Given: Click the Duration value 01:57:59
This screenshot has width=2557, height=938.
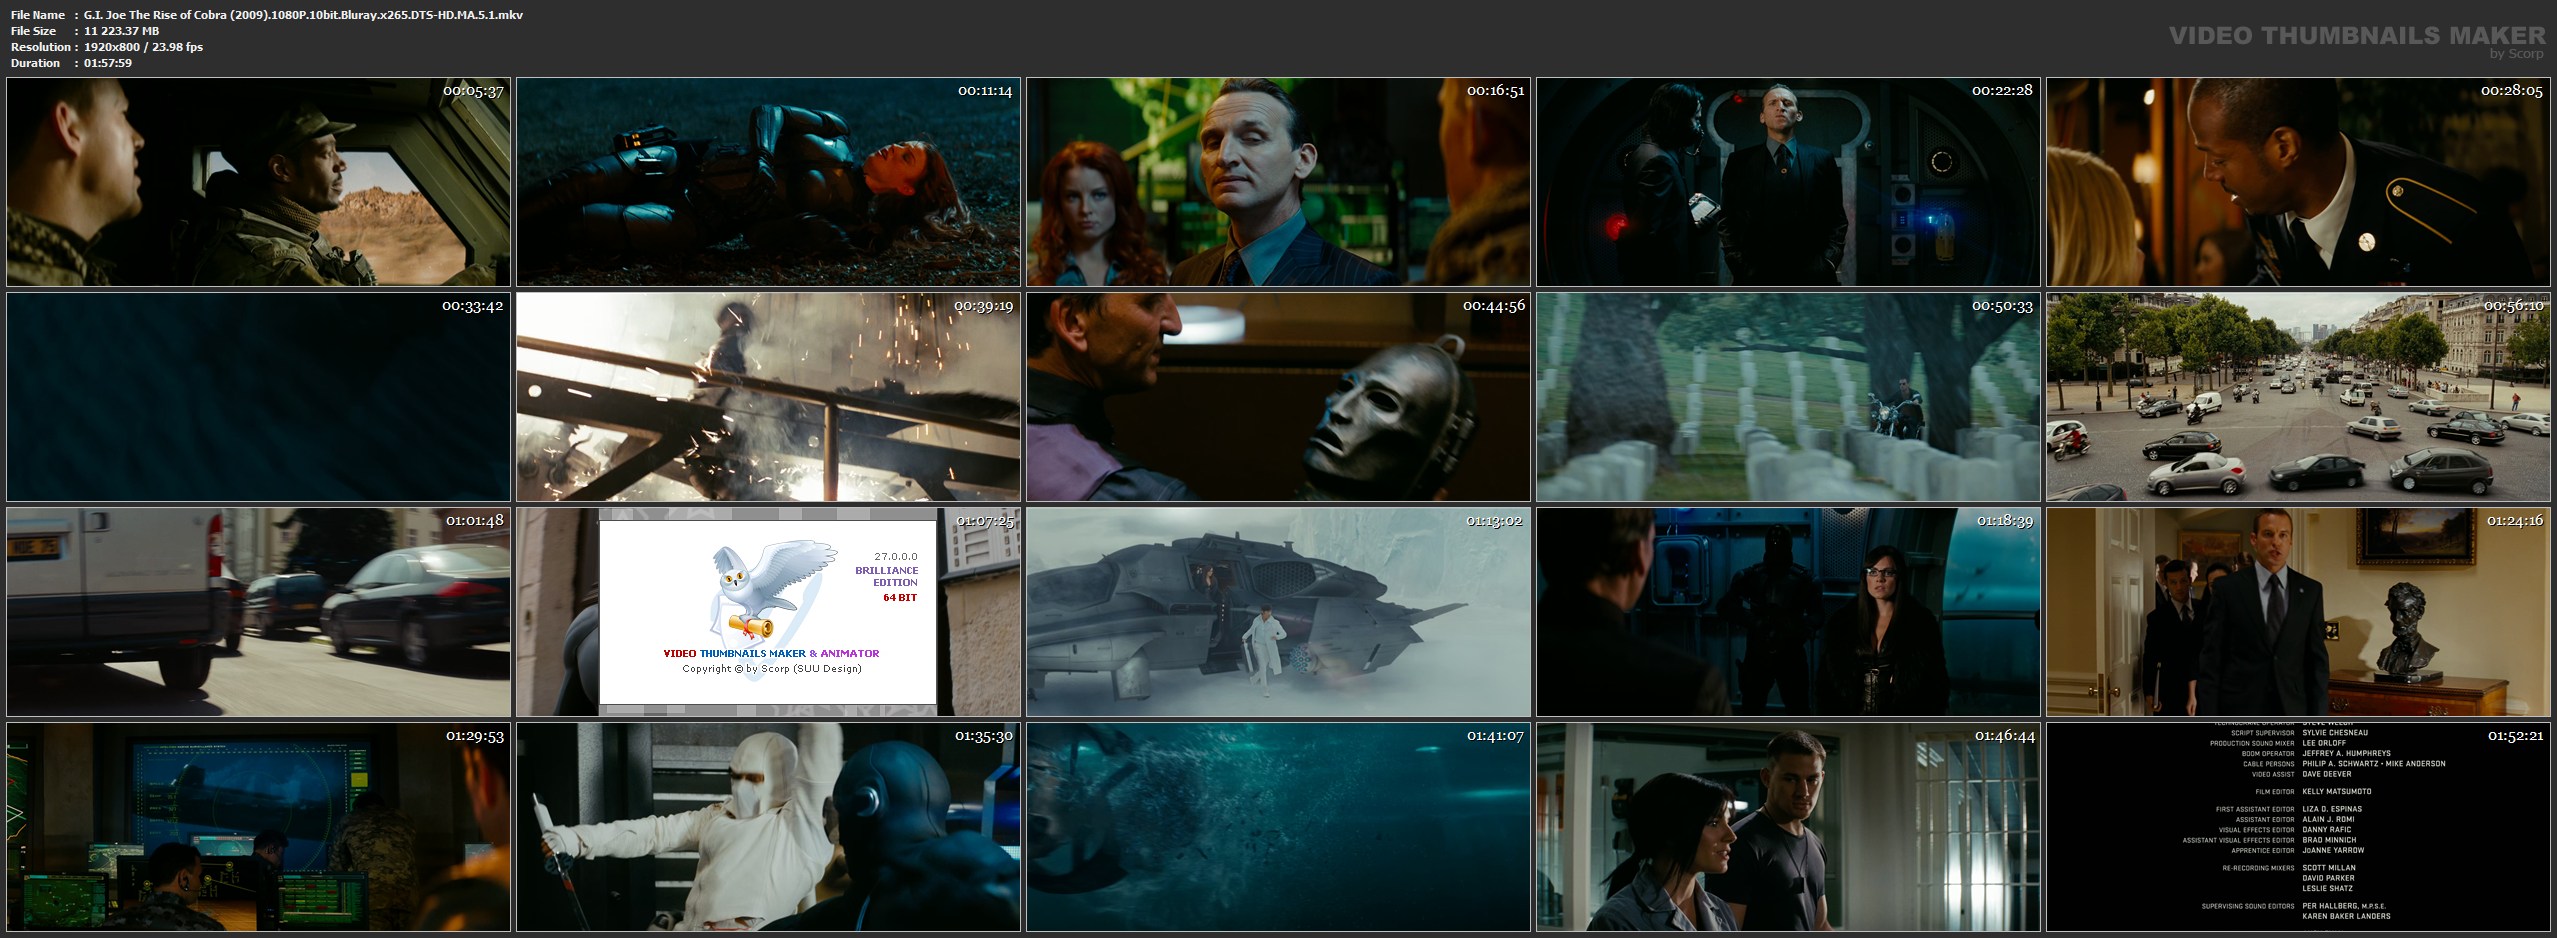Looking at the screenshot, I should pos(108,63).
